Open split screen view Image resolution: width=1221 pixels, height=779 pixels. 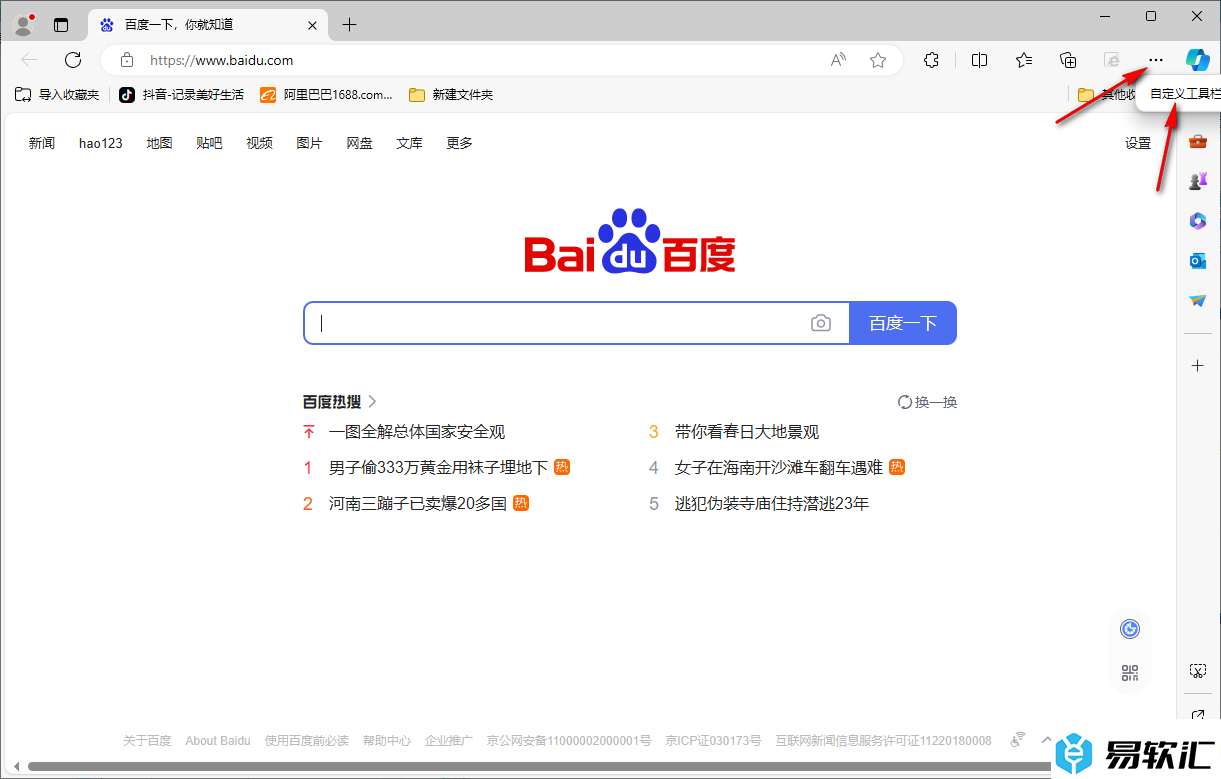click(x=979, y=60)
